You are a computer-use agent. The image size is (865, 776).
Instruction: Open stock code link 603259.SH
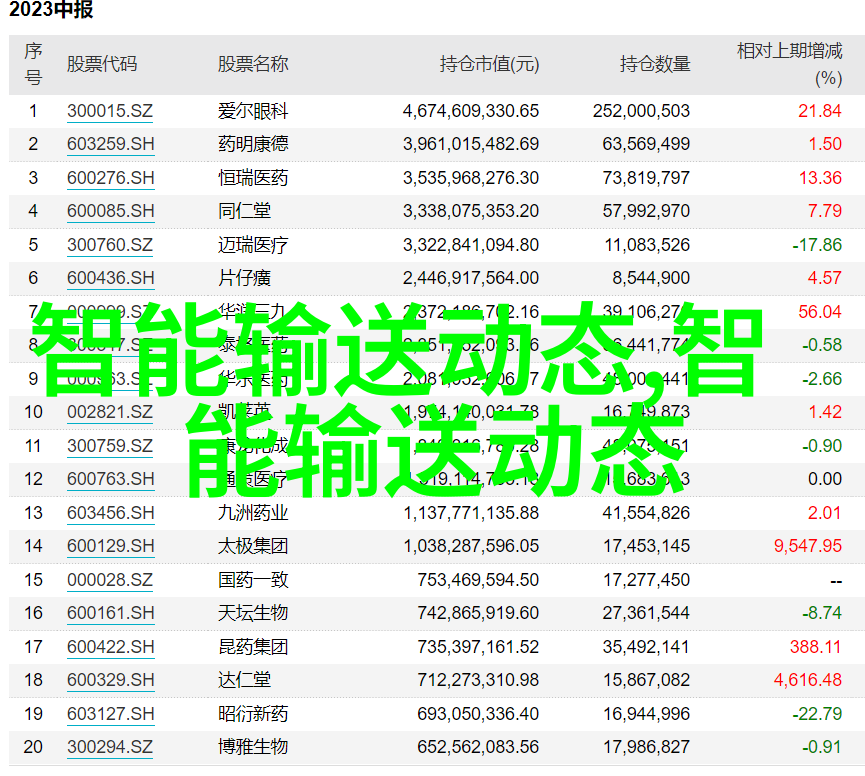pos(111,145)
